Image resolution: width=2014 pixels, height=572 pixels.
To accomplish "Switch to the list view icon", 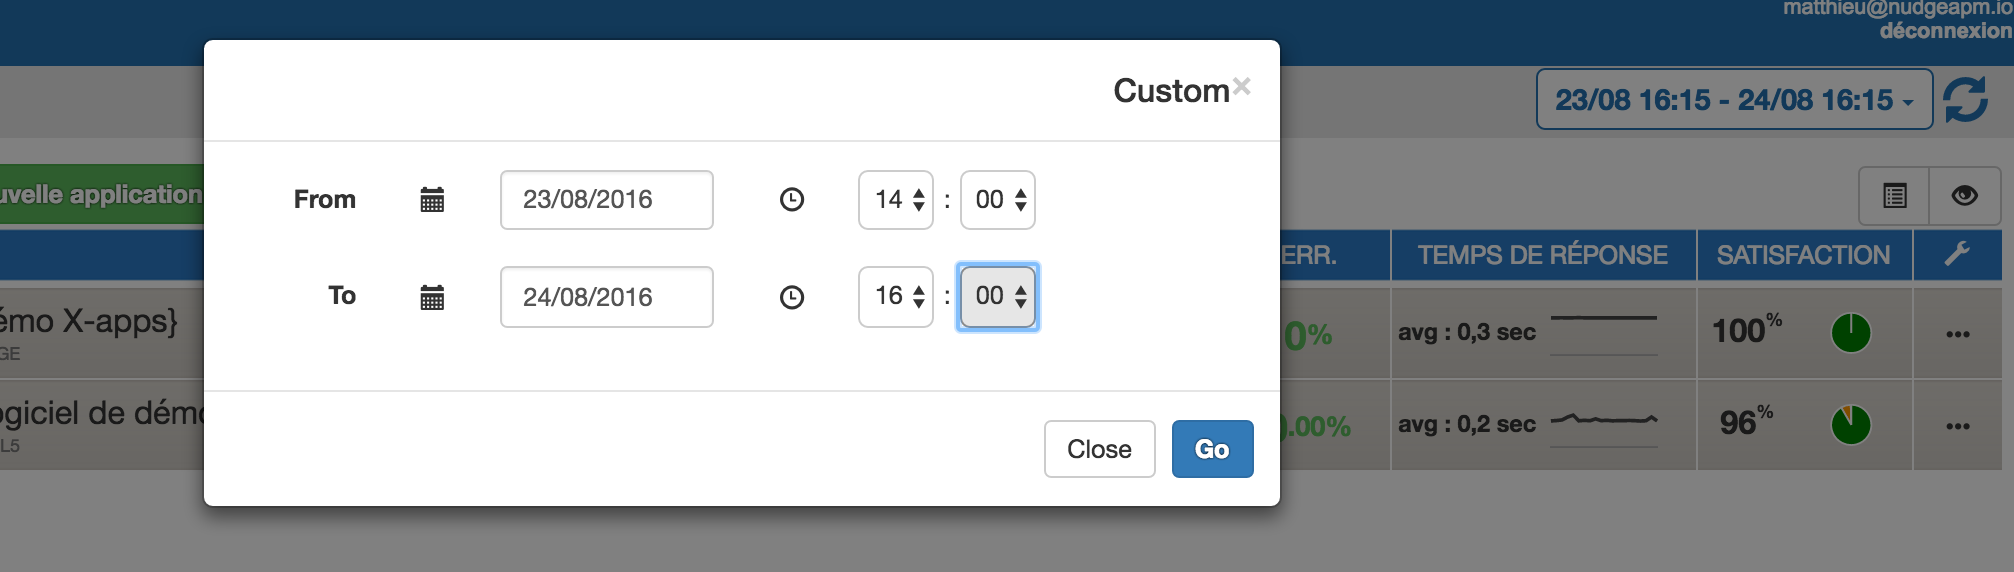I will coord(1894,196).
